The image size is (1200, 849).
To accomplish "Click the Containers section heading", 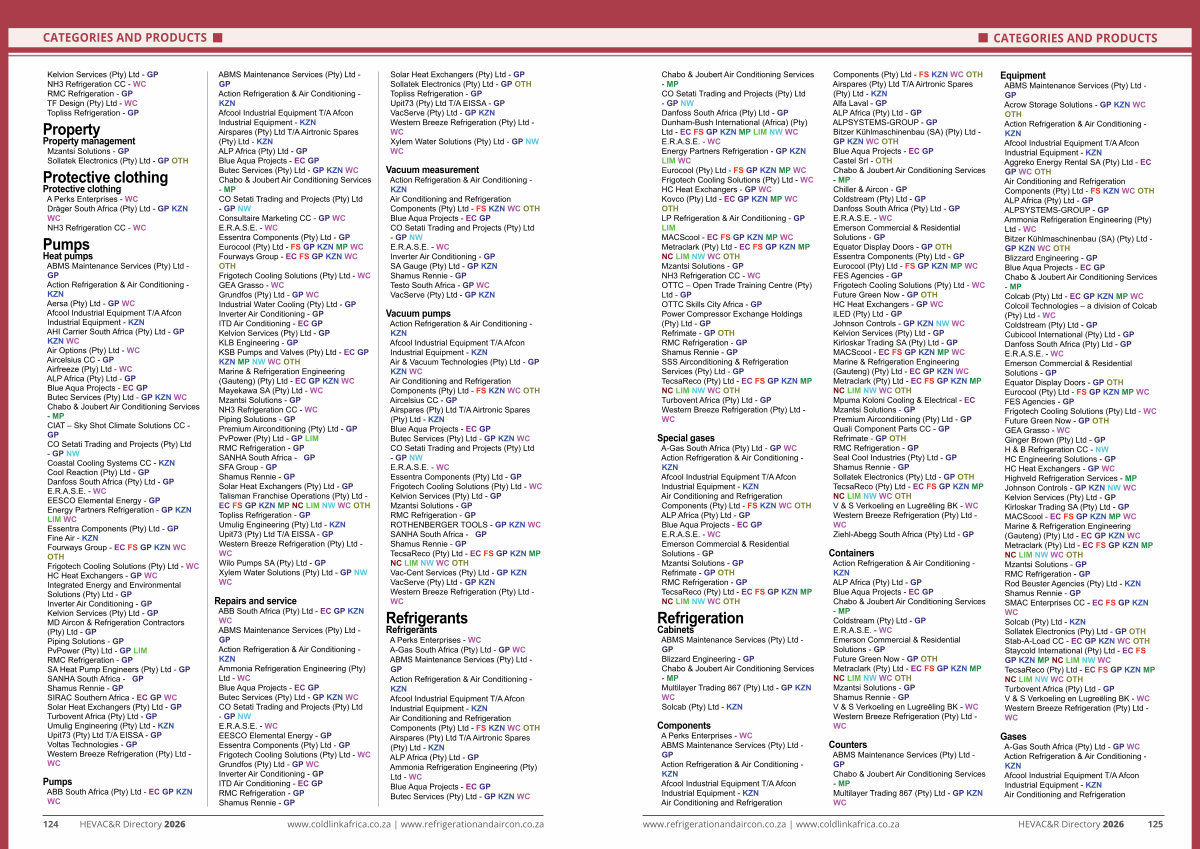I will point(851,553).
